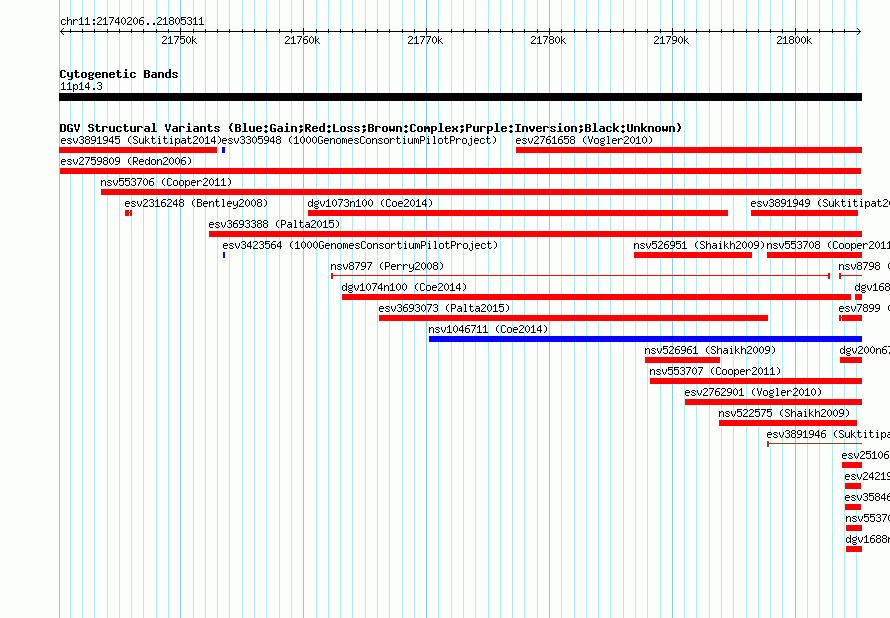Image resolution: width=890 pixels, height=618 pixels.
Task: Click the 21760k scale tick label
Action: click(x=302, y=40)
